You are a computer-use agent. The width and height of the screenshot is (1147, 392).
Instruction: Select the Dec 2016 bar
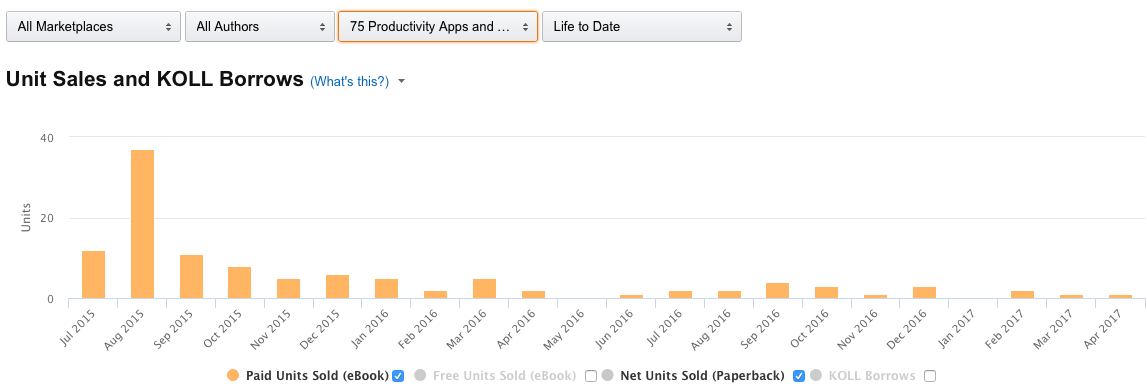point(925,293)
